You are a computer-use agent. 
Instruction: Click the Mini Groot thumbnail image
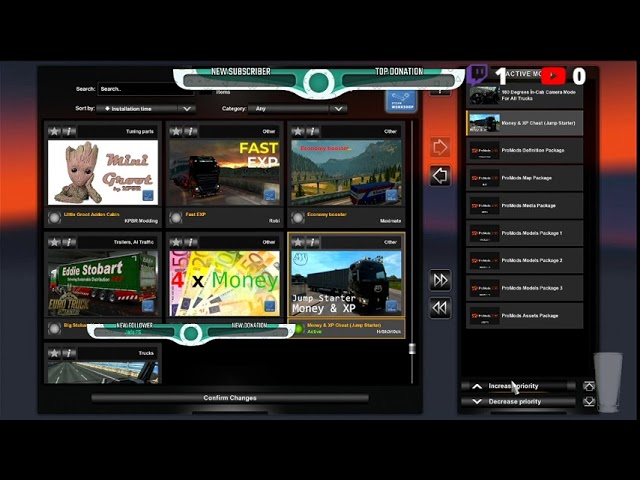(103, 172)
